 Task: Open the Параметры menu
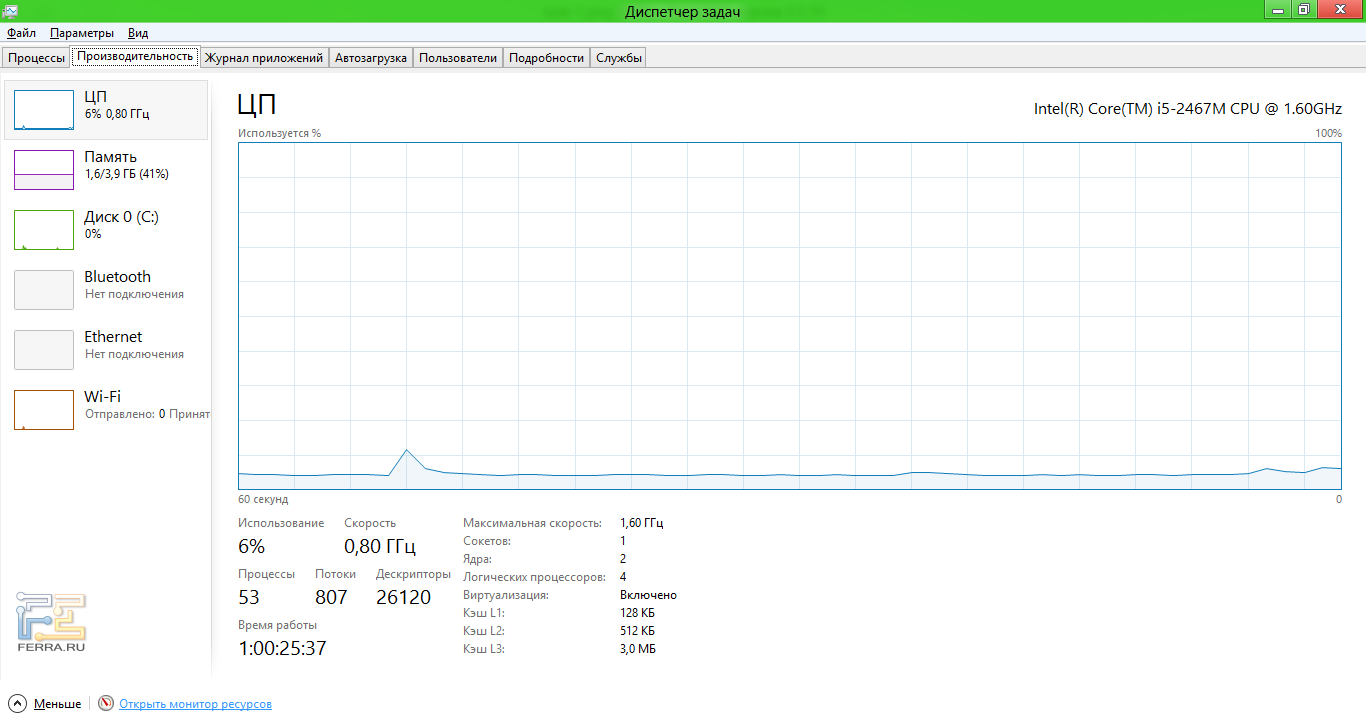coord(82,33)
